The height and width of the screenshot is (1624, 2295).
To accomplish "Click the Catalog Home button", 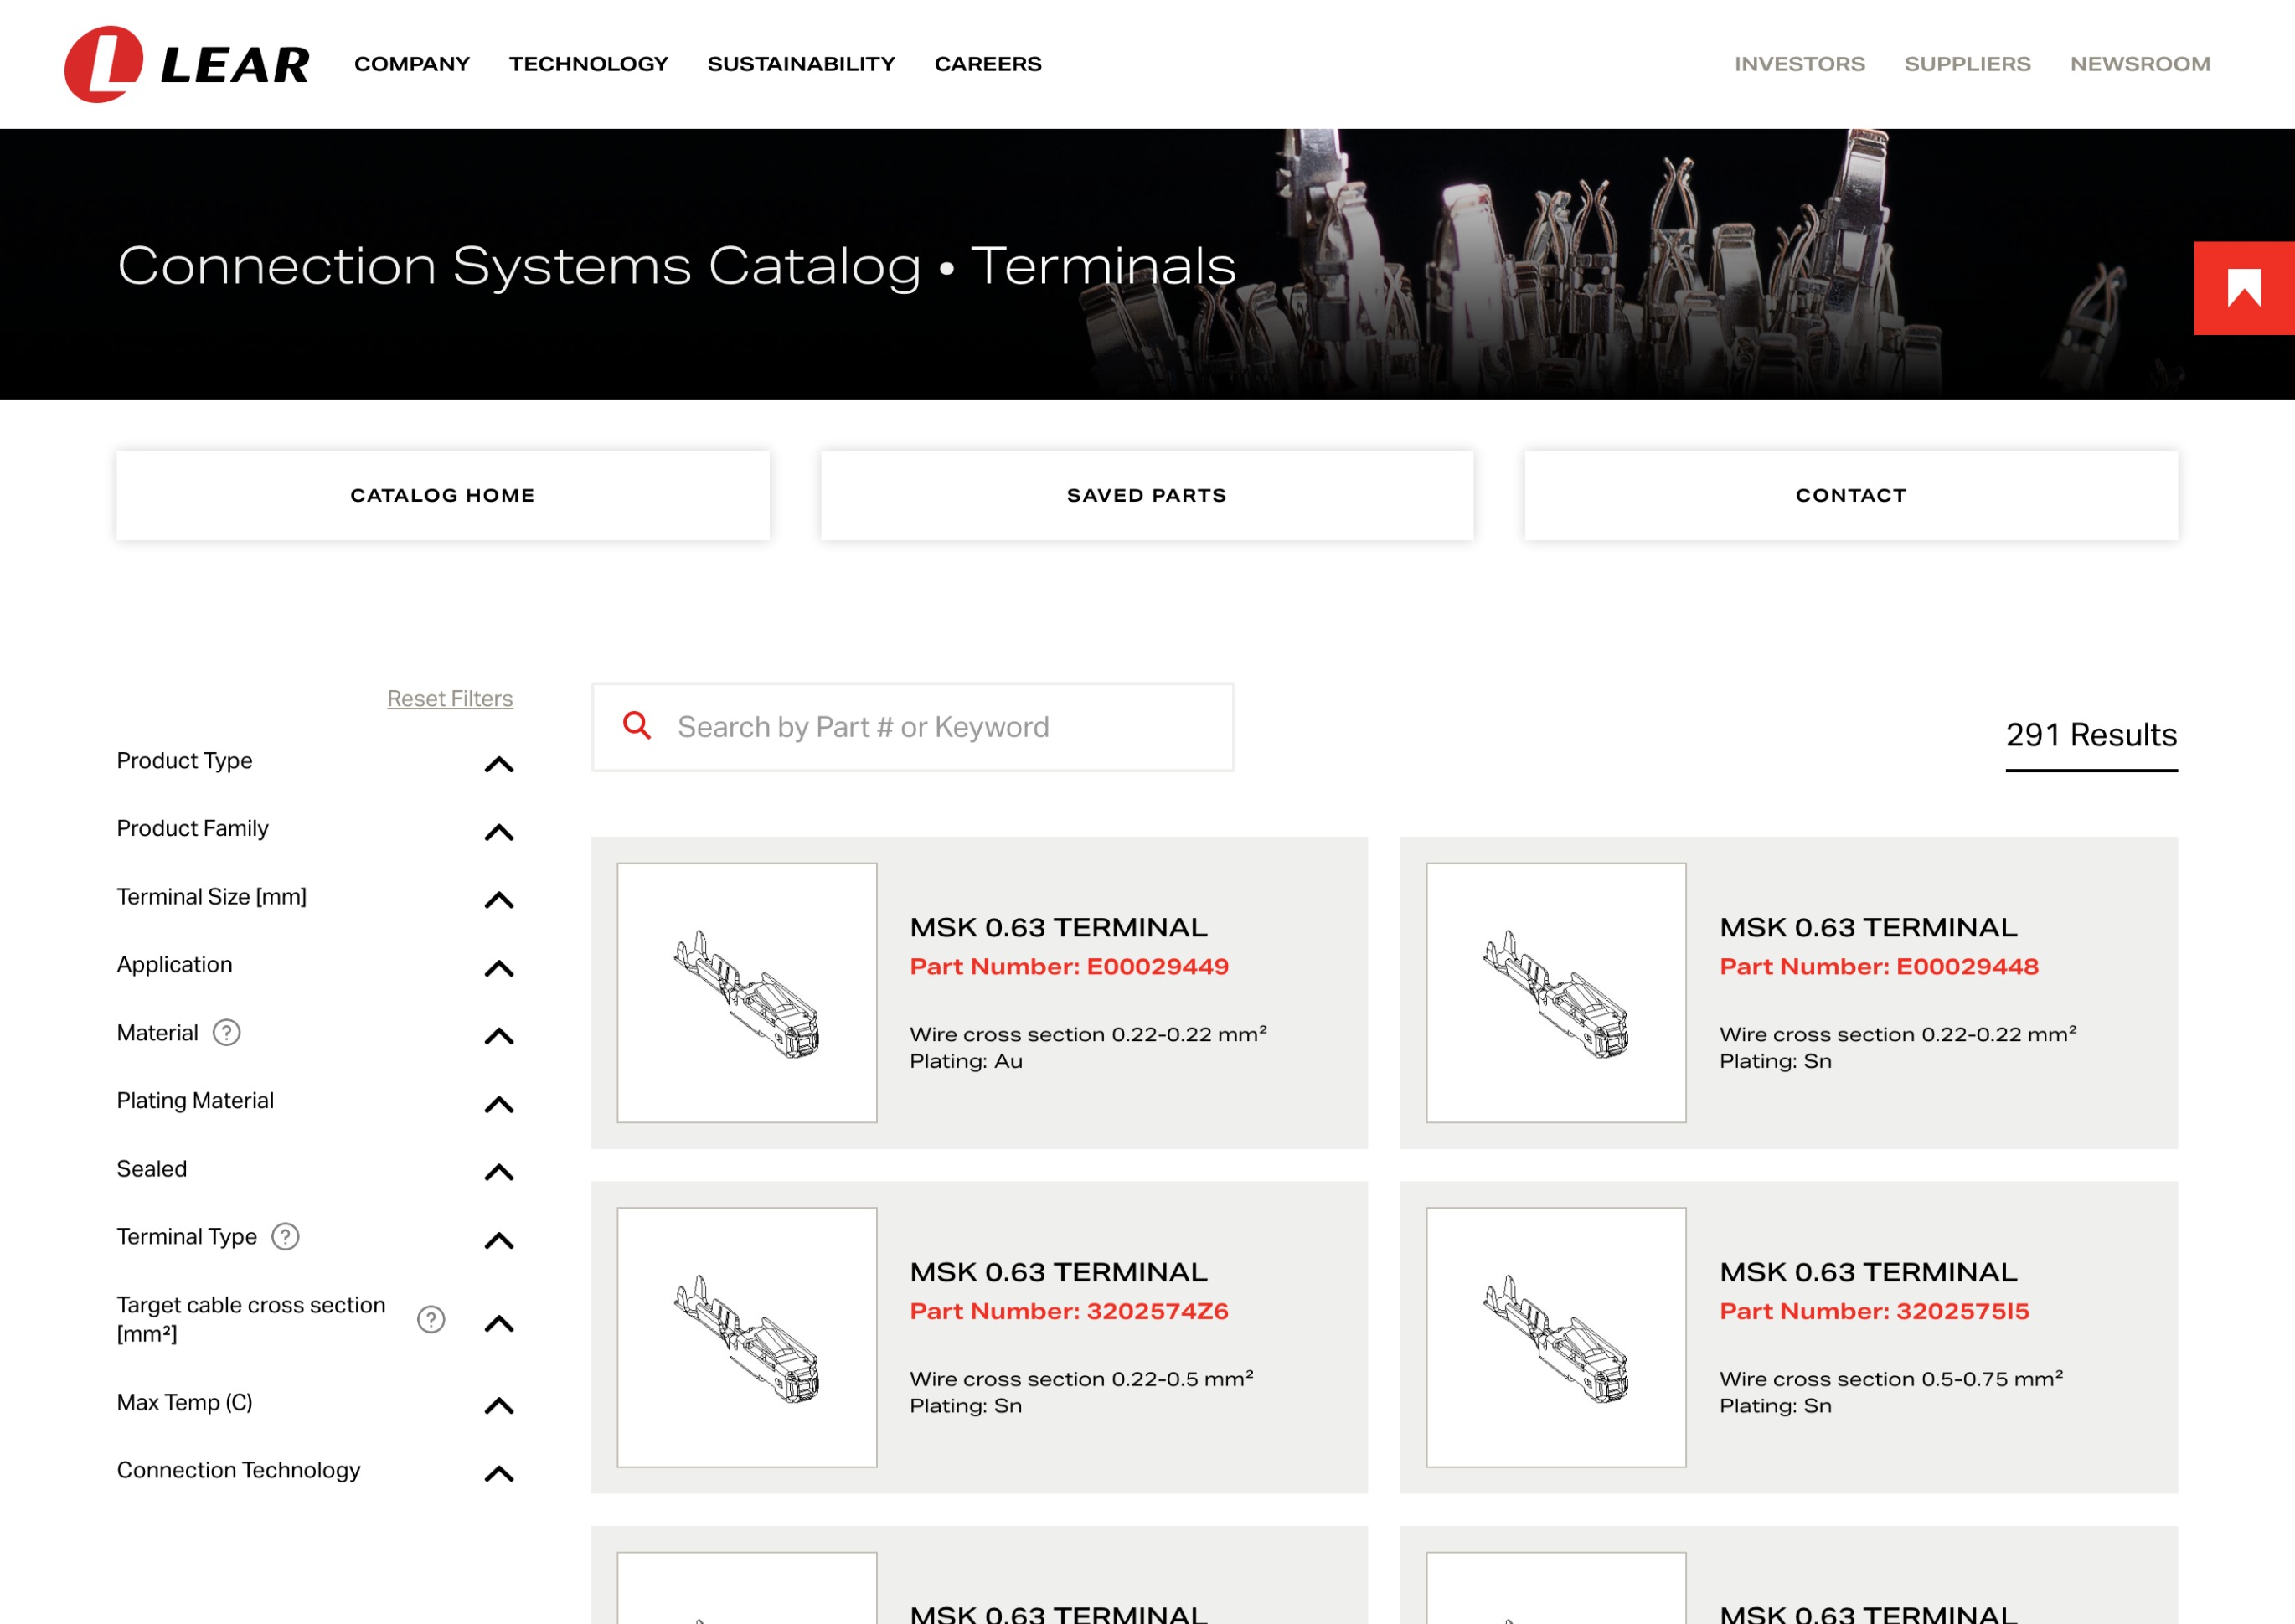I will 443,495.
